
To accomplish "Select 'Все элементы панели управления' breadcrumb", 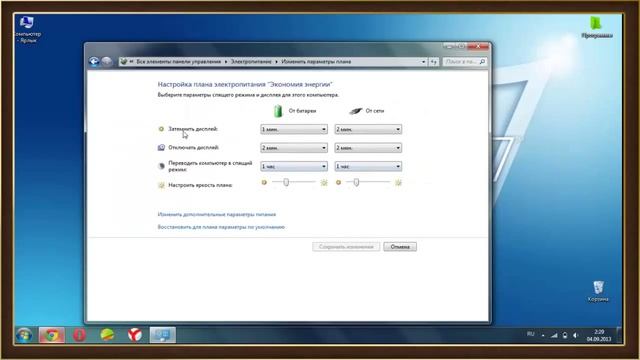I will 178,62.
